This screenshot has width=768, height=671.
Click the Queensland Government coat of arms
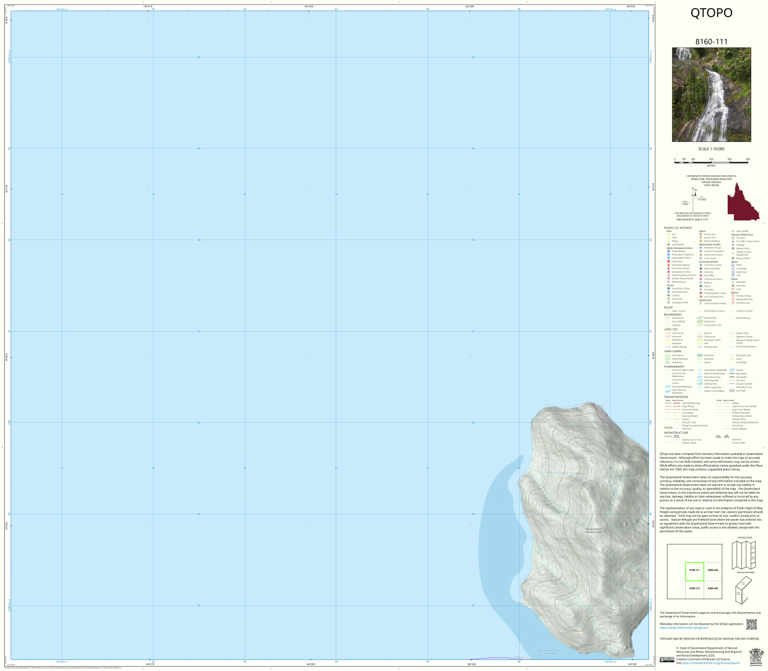tap(757, 656)
